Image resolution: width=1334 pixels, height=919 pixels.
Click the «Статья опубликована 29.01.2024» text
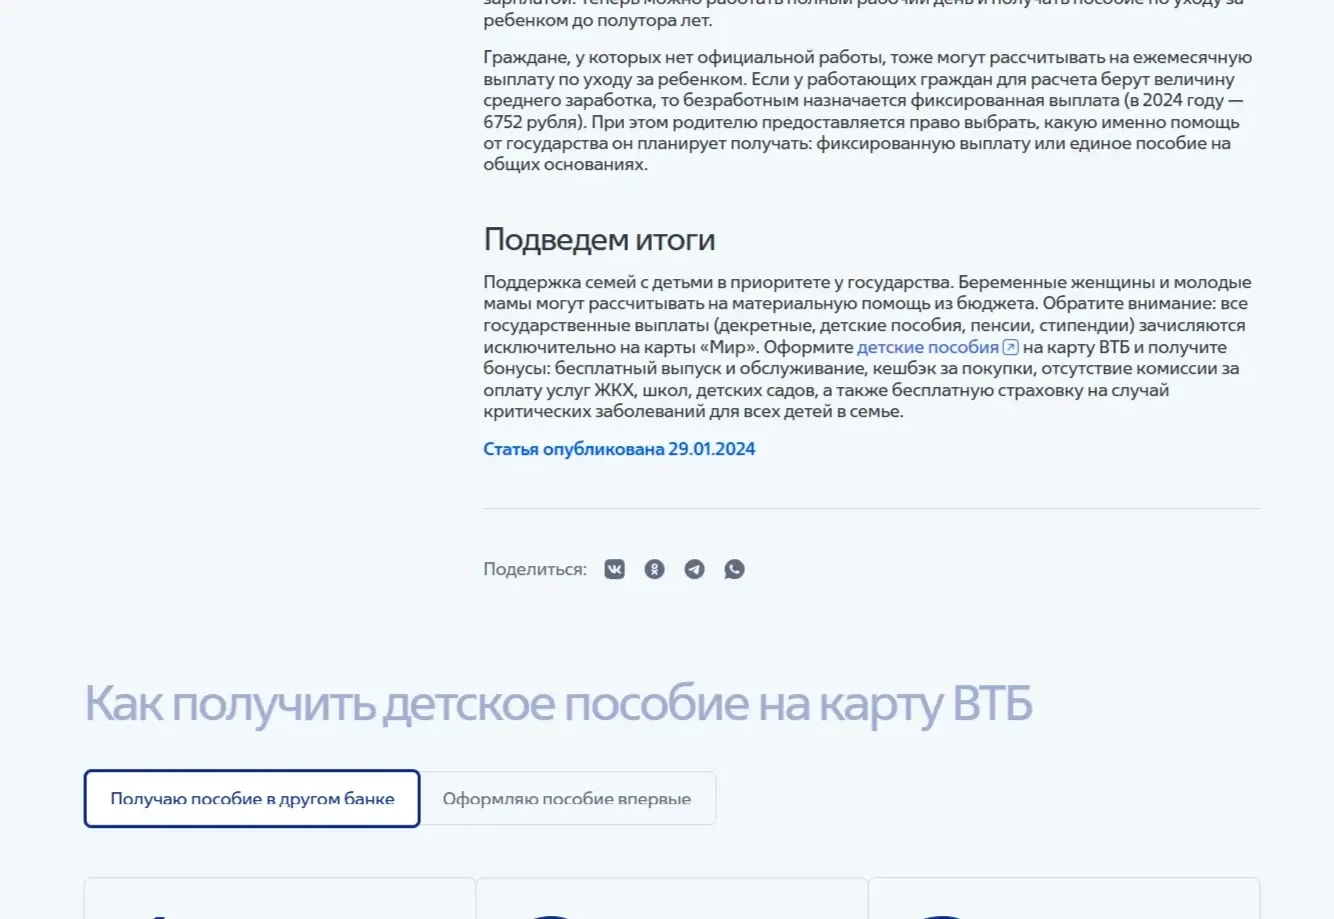click(619, 449)
